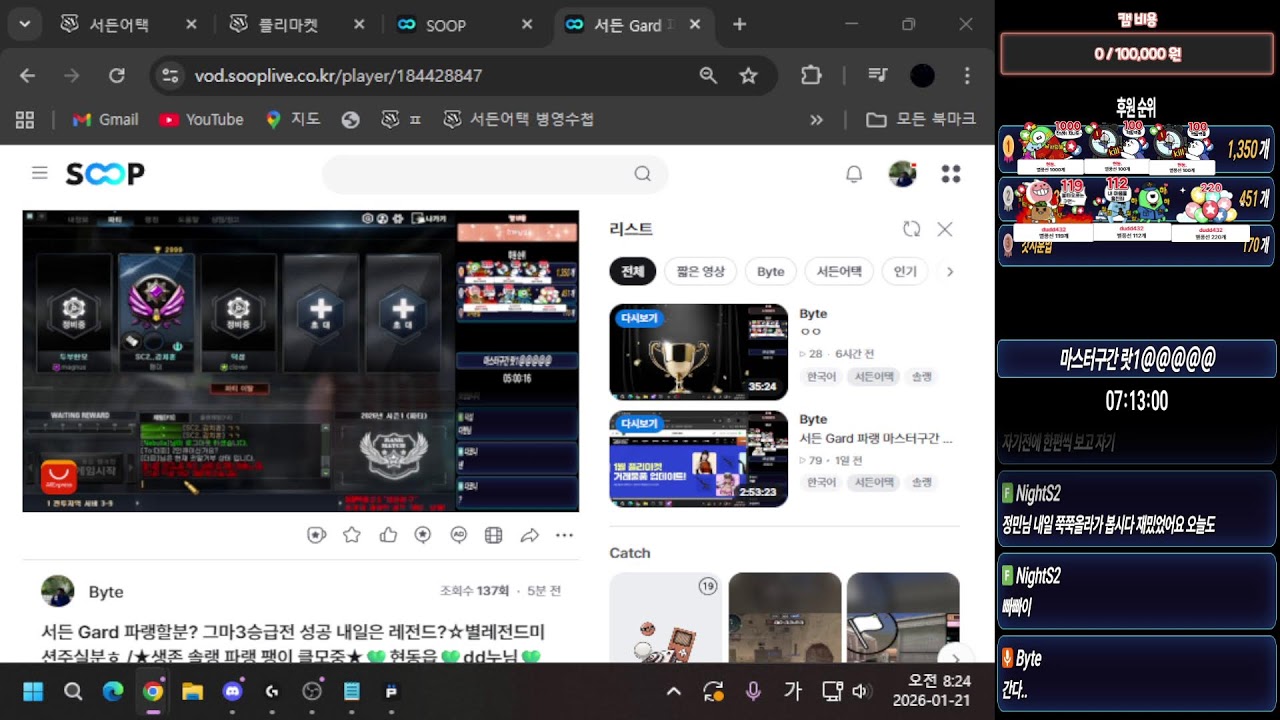Share the VOD with the arrow icon
The height and width of the screenshot is (720, 1280).
tap(529, 535)
